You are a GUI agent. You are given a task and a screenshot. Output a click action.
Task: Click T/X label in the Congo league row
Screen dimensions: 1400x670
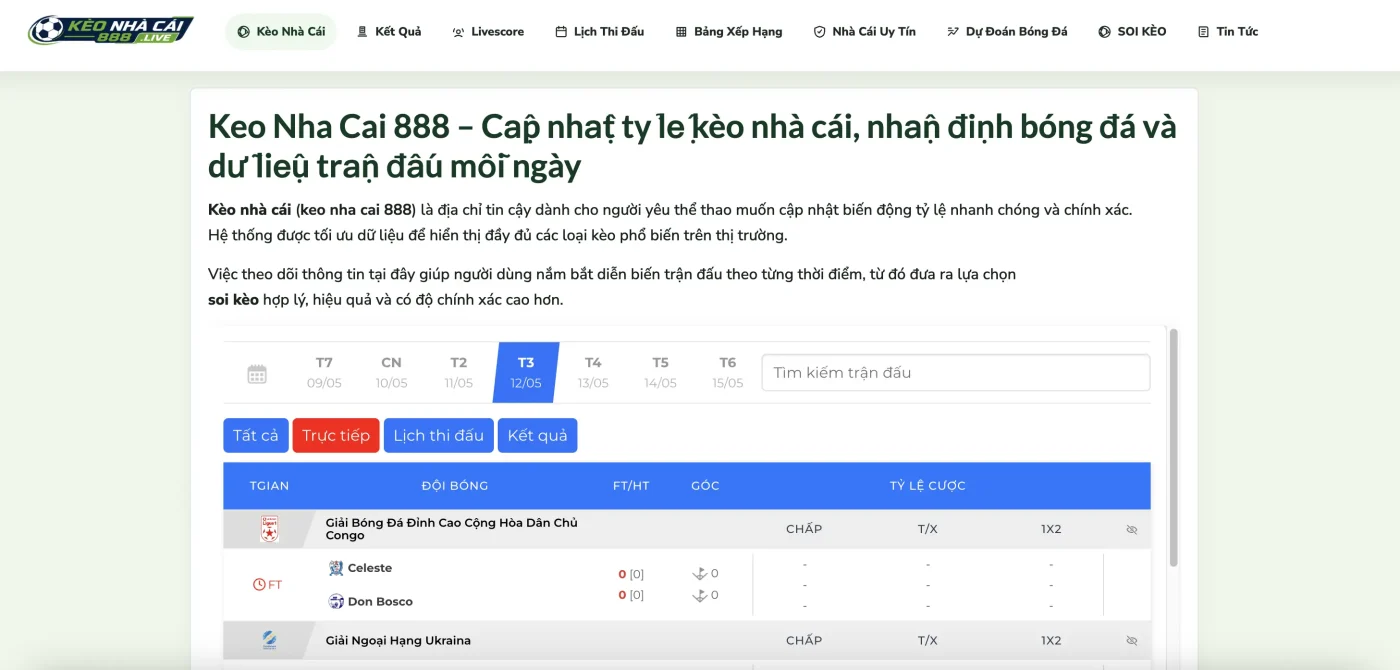928,529
